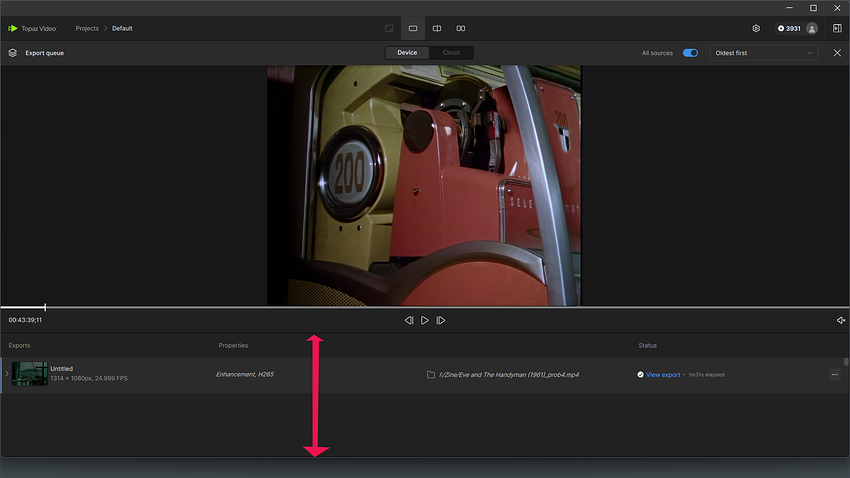Click the Export queue stack icon
Viewport: 850px width, 478px height.
coord(12,53)
